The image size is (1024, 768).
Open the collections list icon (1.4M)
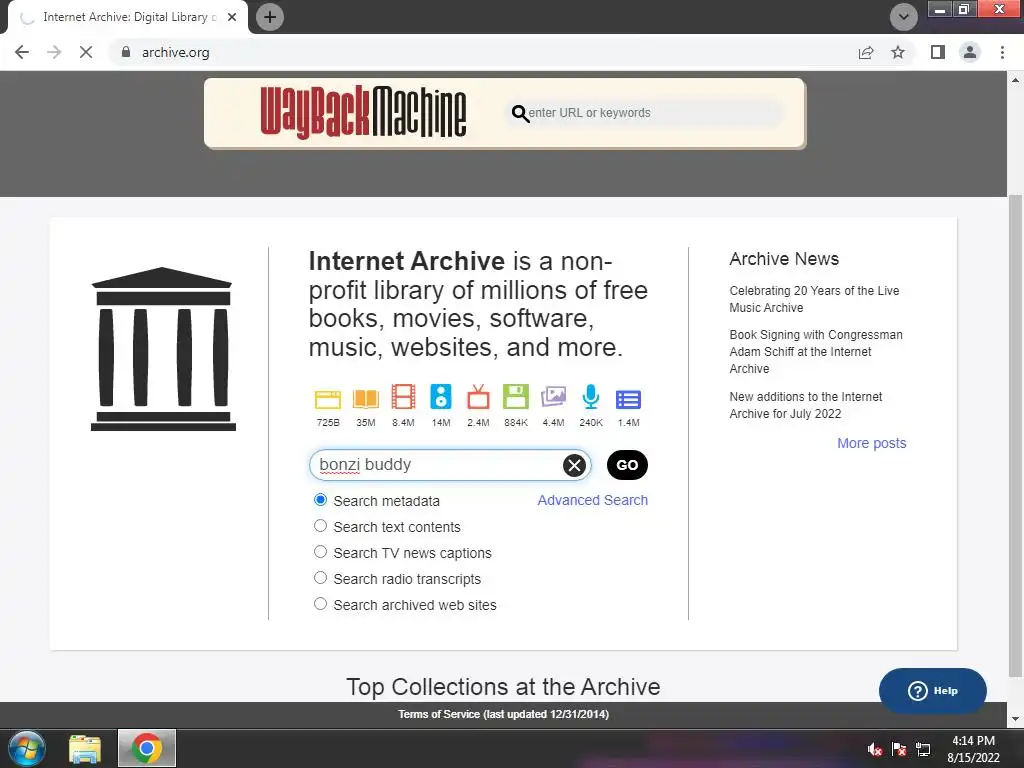(x=628, y=399)
